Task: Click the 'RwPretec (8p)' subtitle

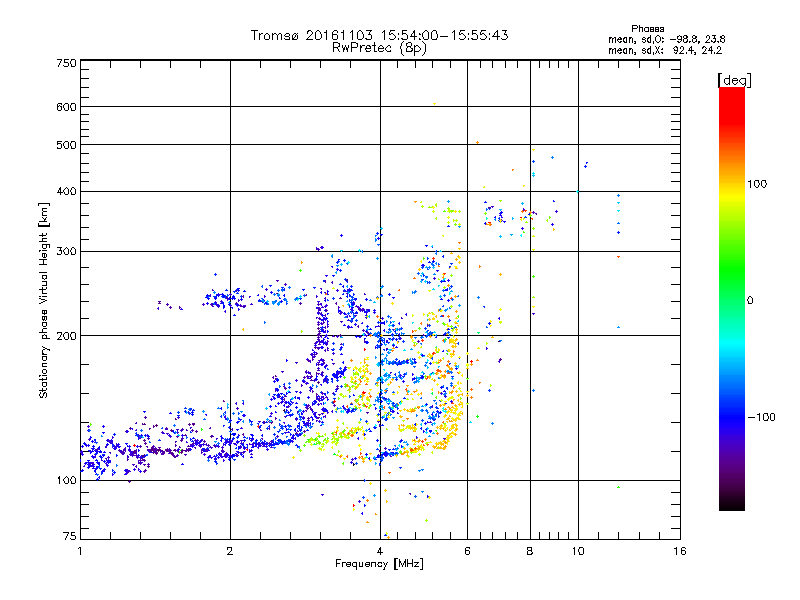Action: point(379,48)
